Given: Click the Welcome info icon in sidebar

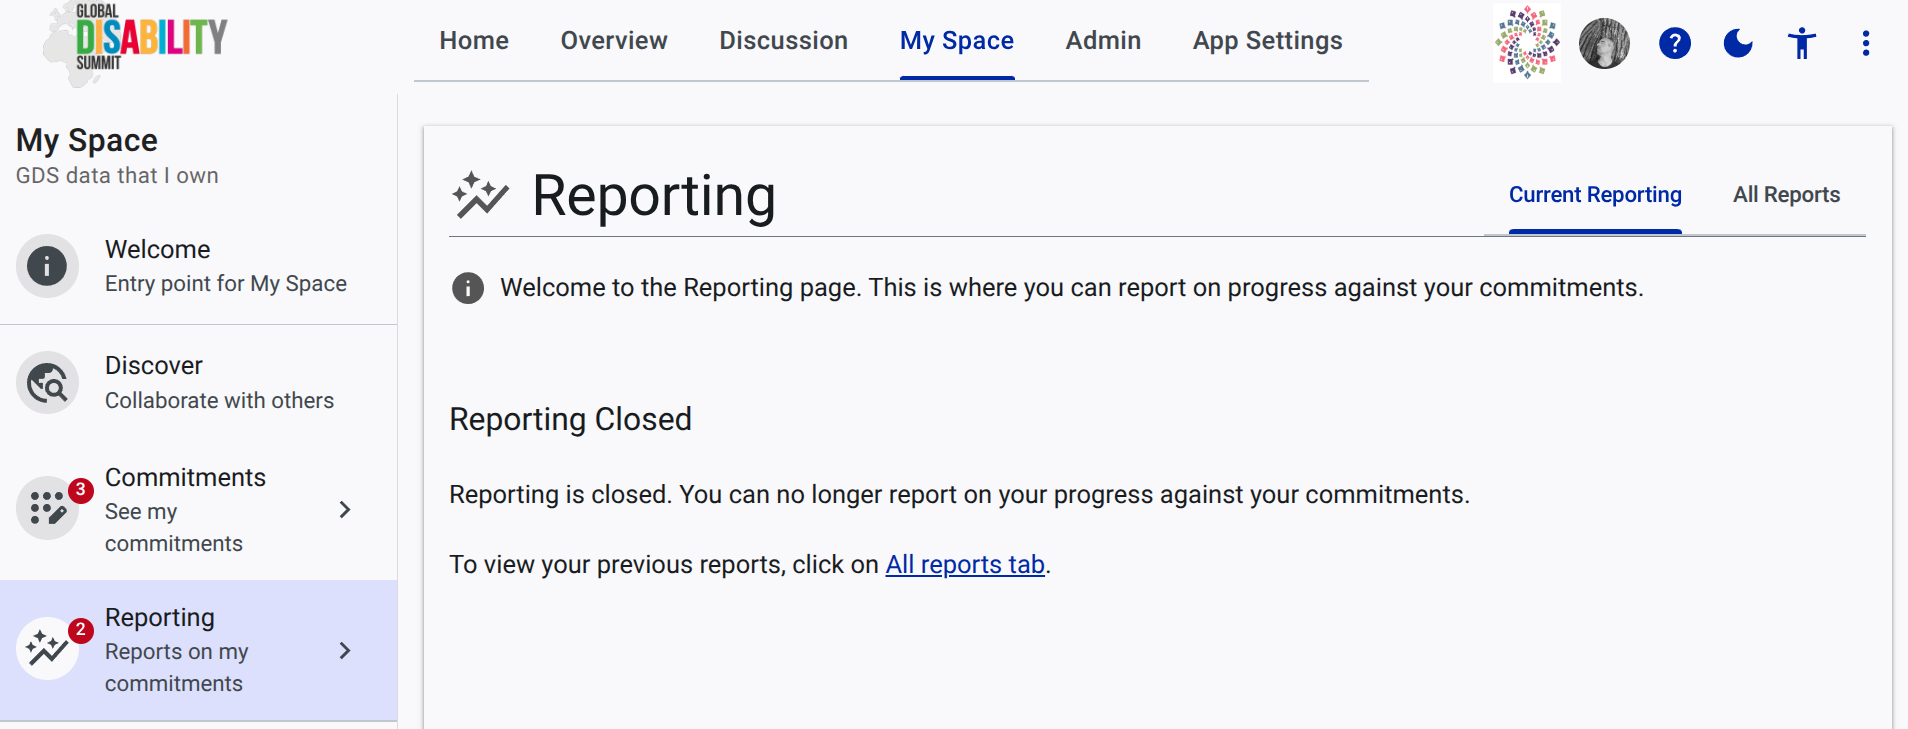Looking at the screenshot, I should click(x=47, y=266).
